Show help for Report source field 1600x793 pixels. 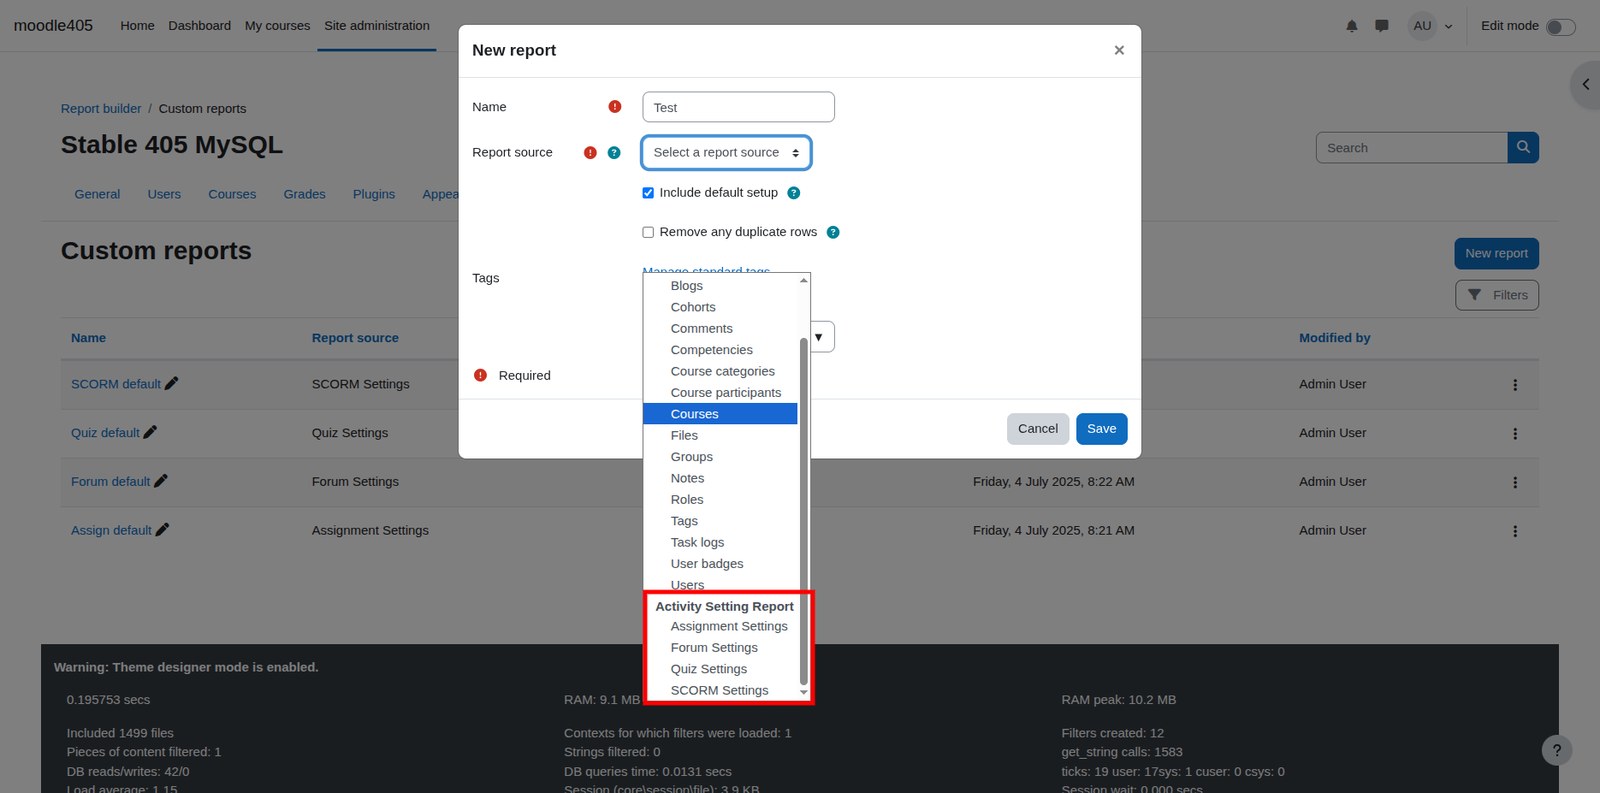point(614,153)
